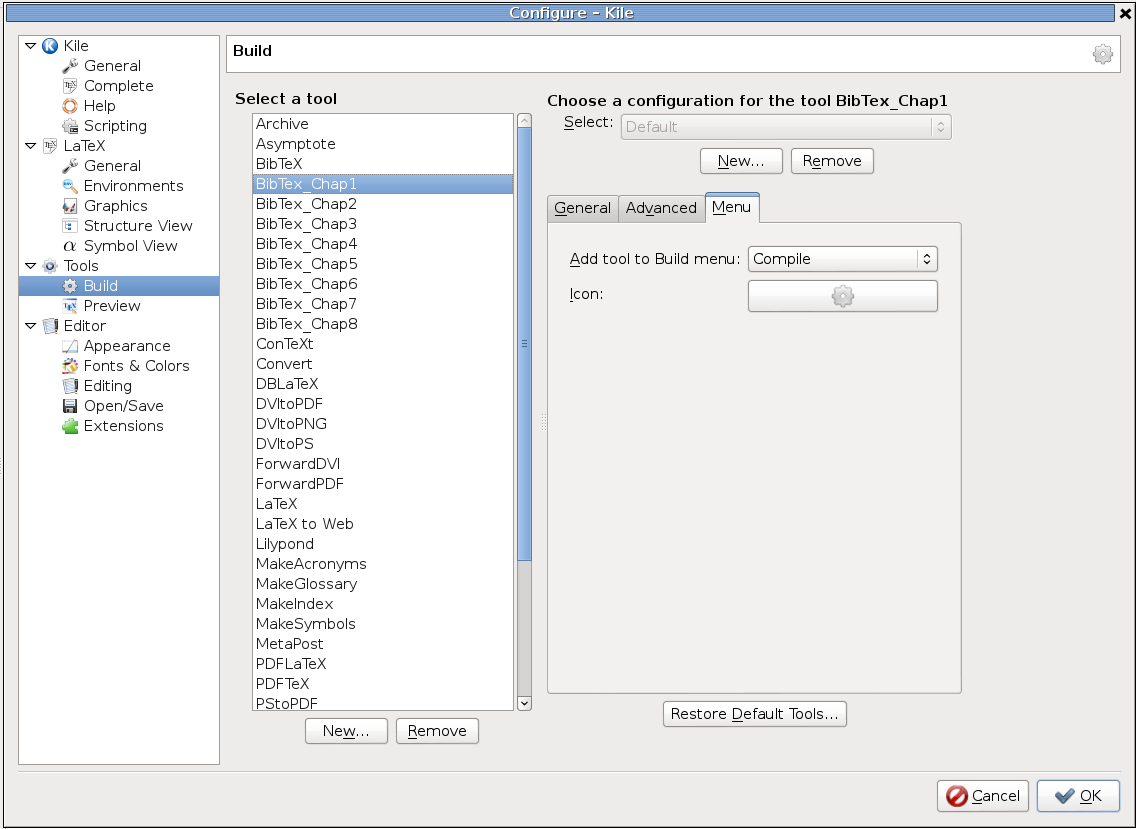The image size is (1136, 829).
Task: Select MakeGlossary in the tool list
Action: click(x=383, y=584)
